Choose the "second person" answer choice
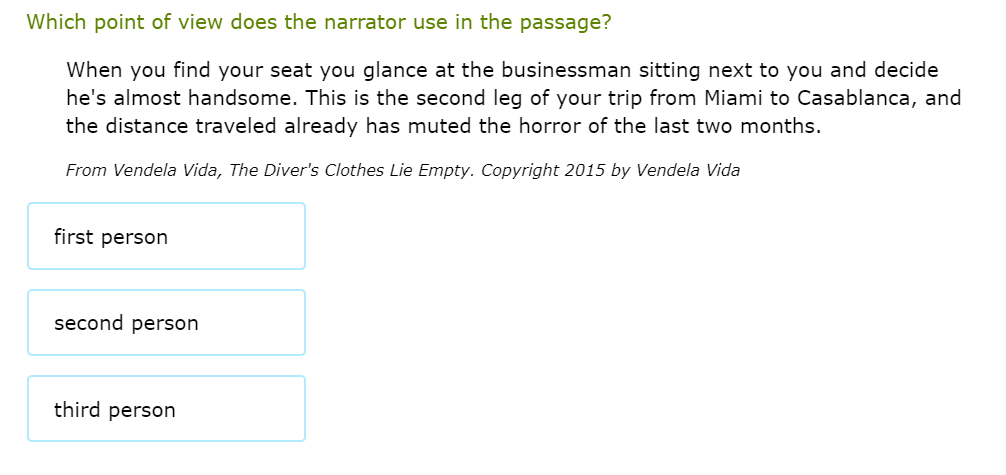 (166, 323)
